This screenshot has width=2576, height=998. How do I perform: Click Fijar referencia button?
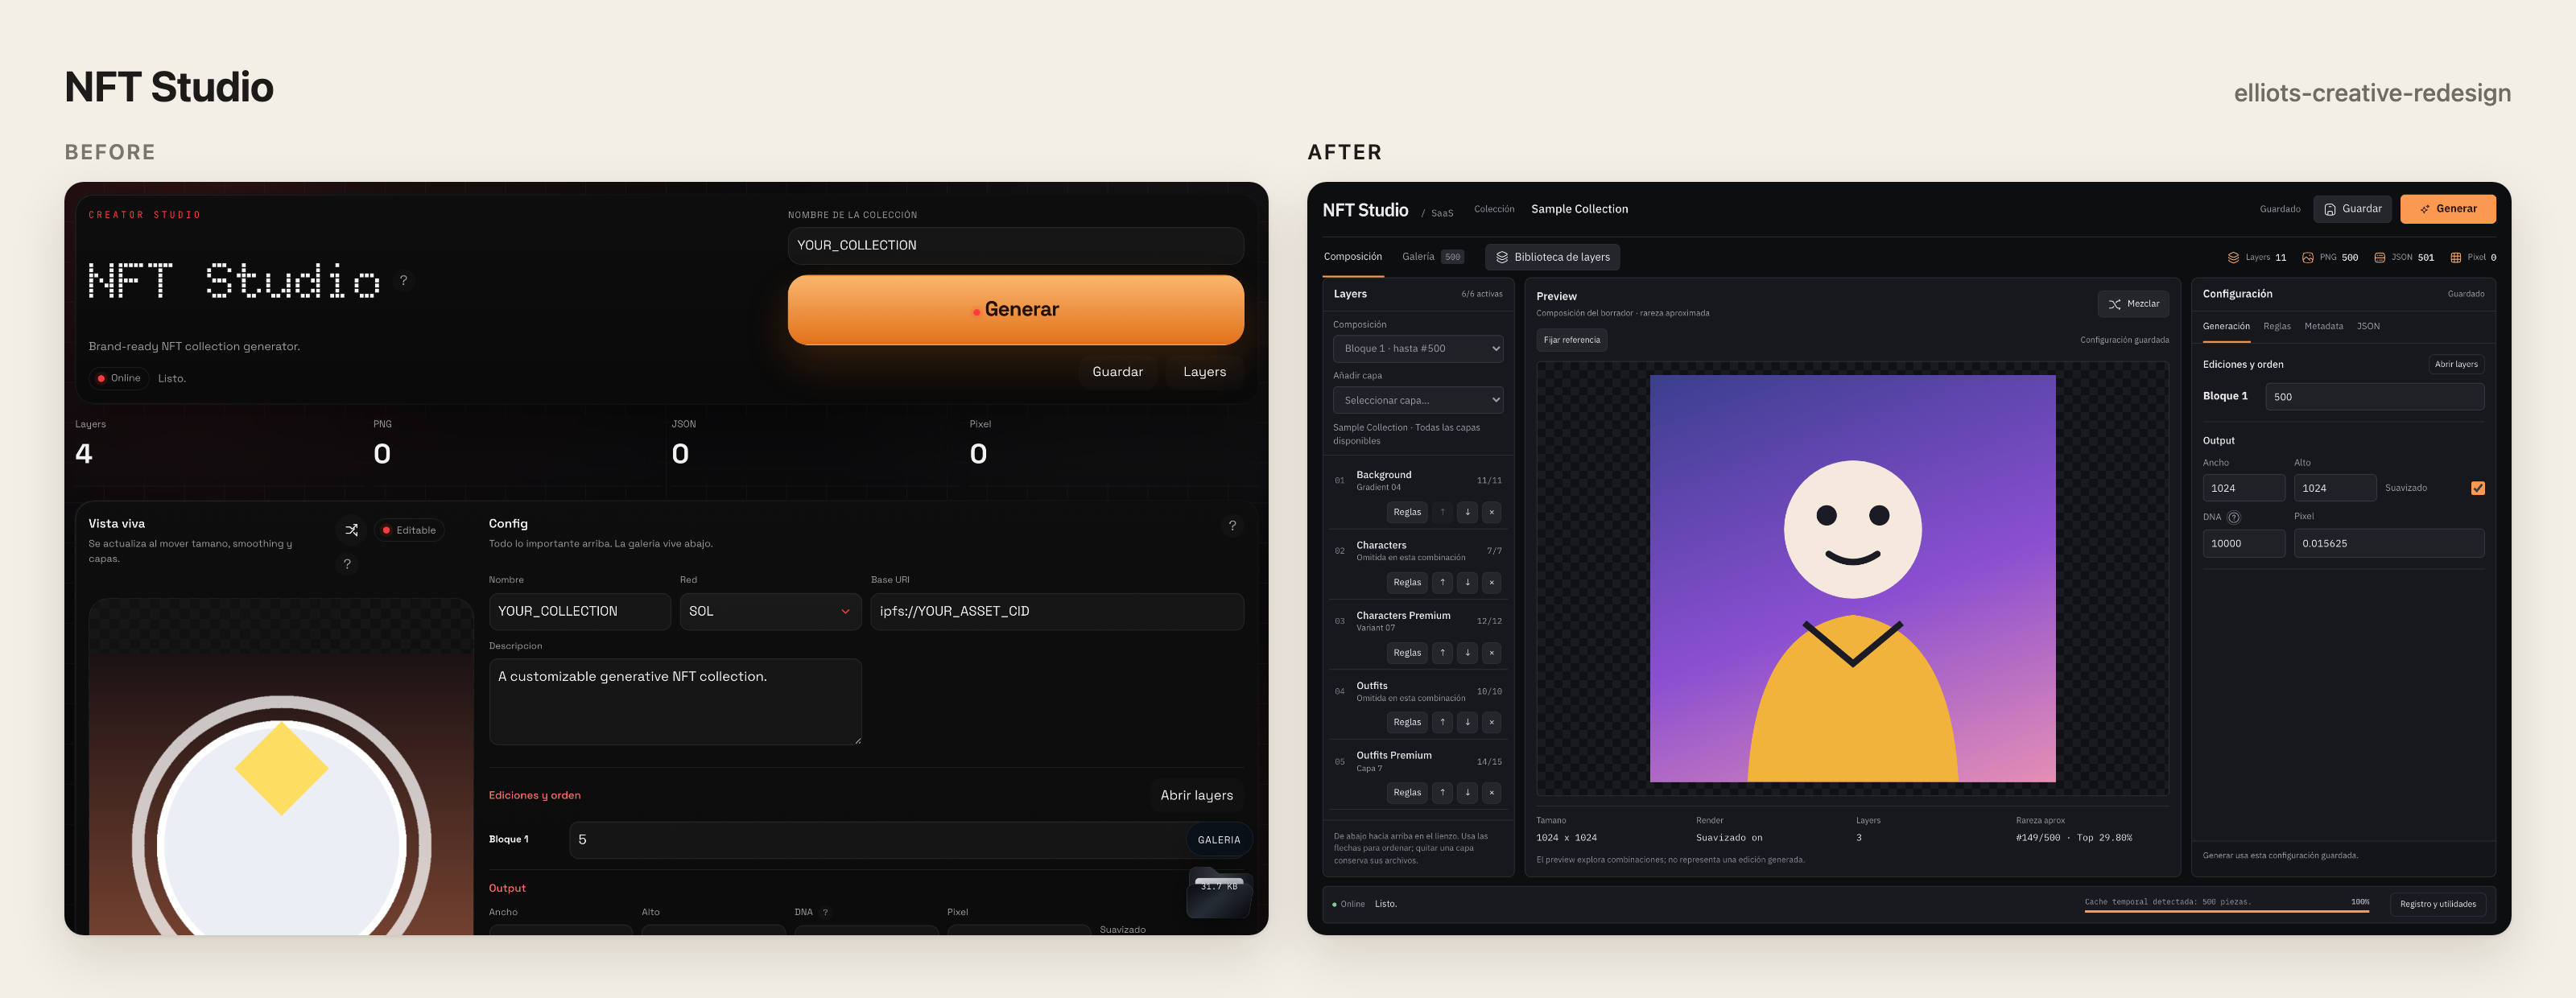tap(1571, 340)
